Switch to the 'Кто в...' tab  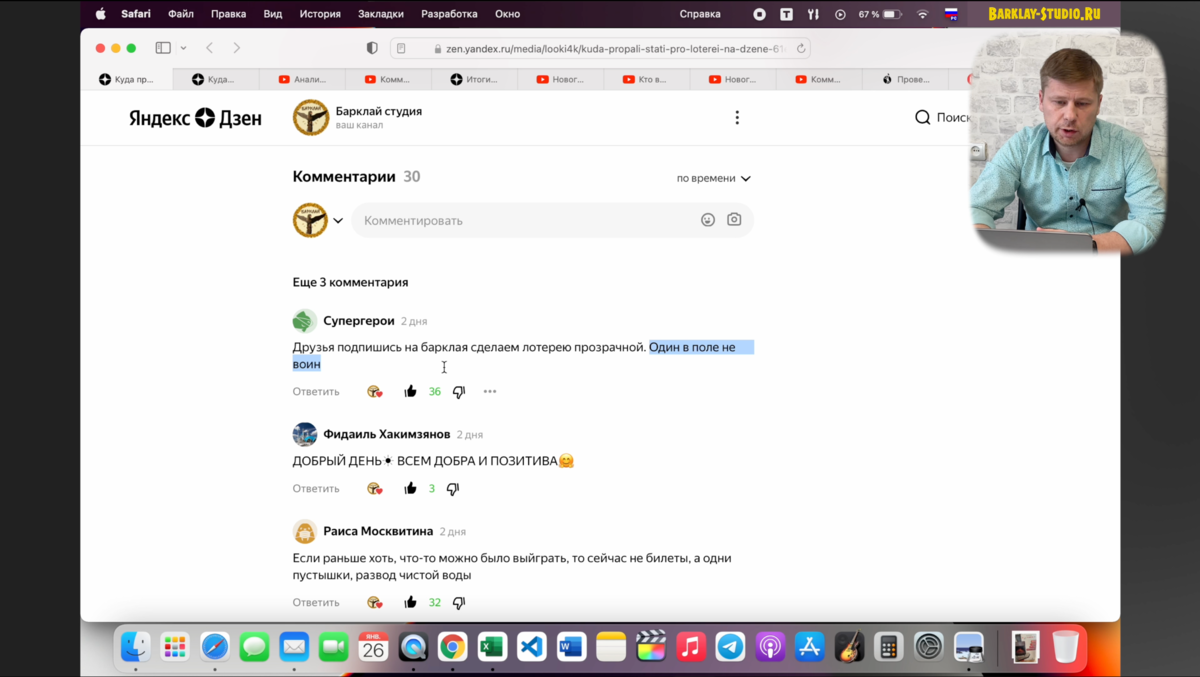tap(646, 79)
